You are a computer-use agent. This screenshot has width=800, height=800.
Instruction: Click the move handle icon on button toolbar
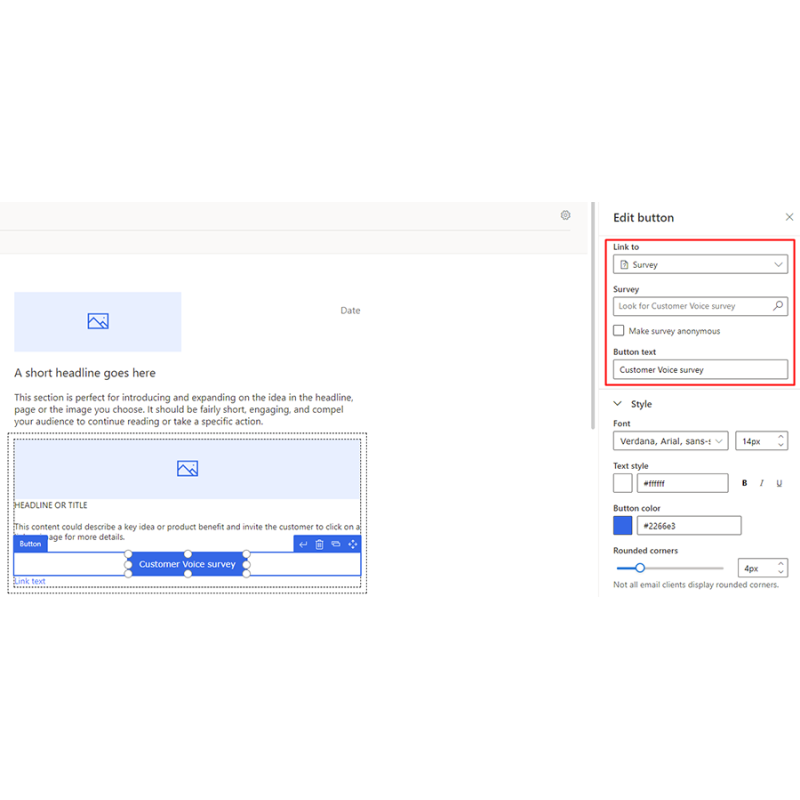353,544
